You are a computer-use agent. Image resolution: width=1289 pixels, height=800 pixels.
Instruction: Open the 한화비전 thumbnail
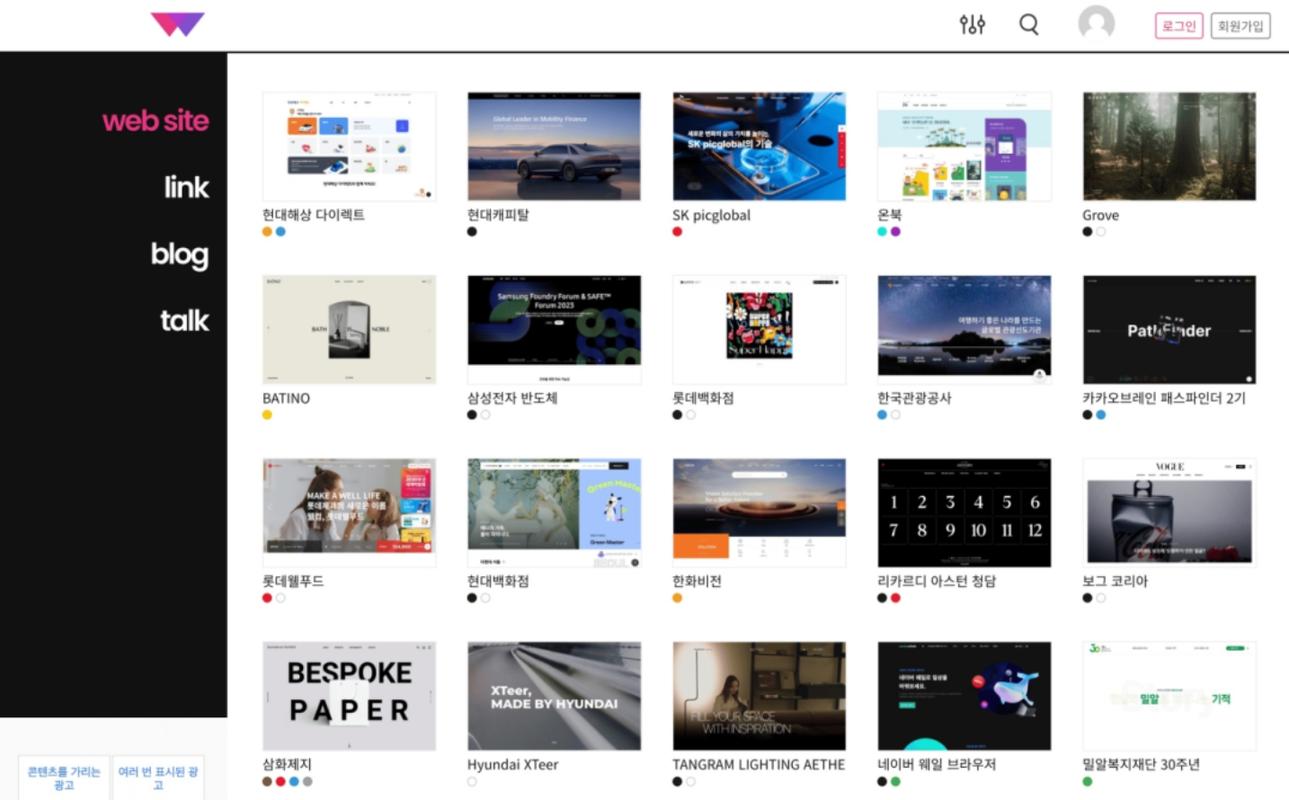coord(759,512)
